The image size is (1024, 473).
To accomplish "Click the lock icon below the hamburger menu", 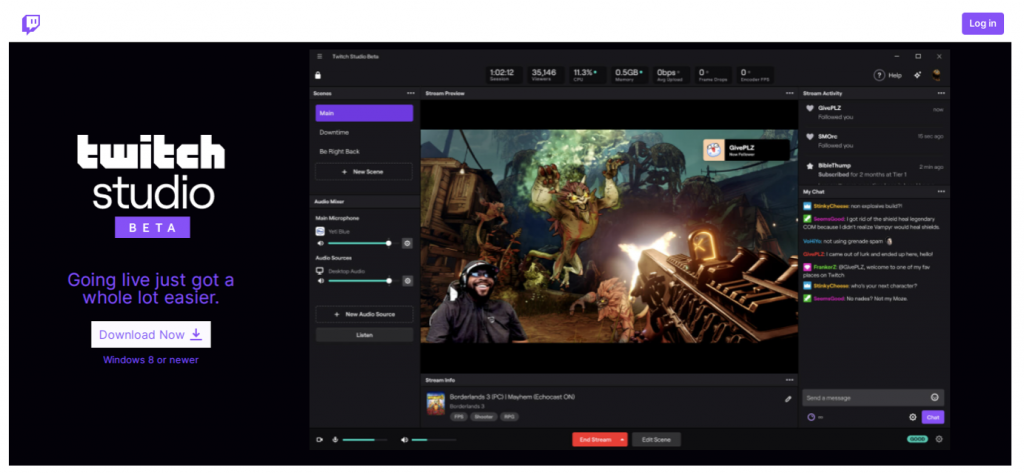I will 318,75.
